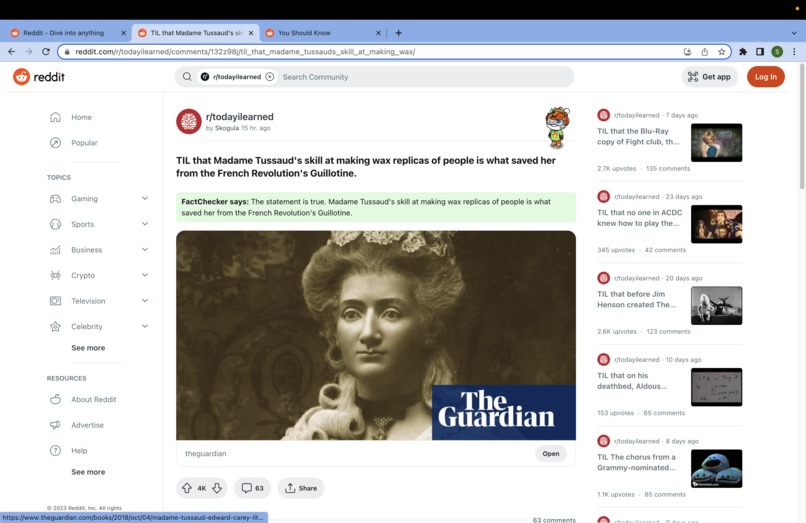Open the Aldous deathbed related post
The image size is (806, 523).
click(632, 381)
